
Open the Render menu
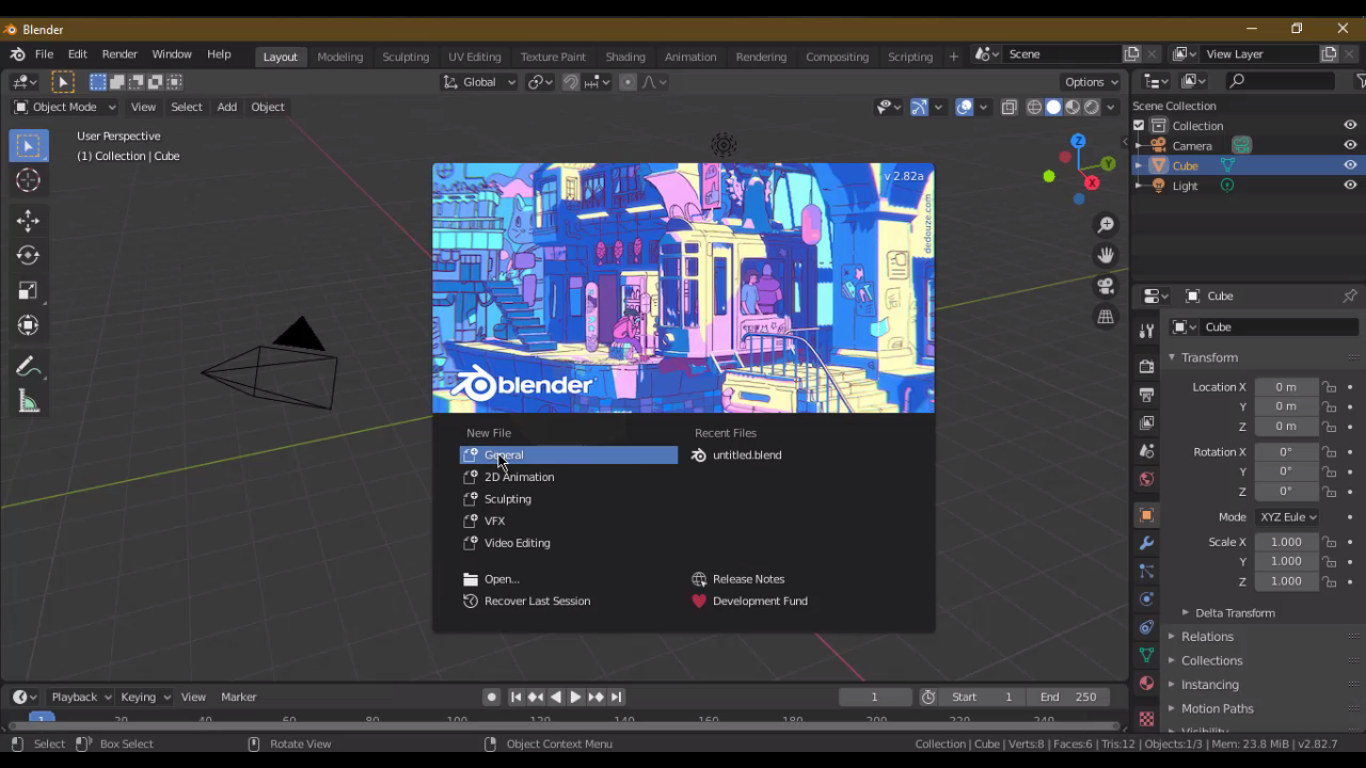coord(119,54)
